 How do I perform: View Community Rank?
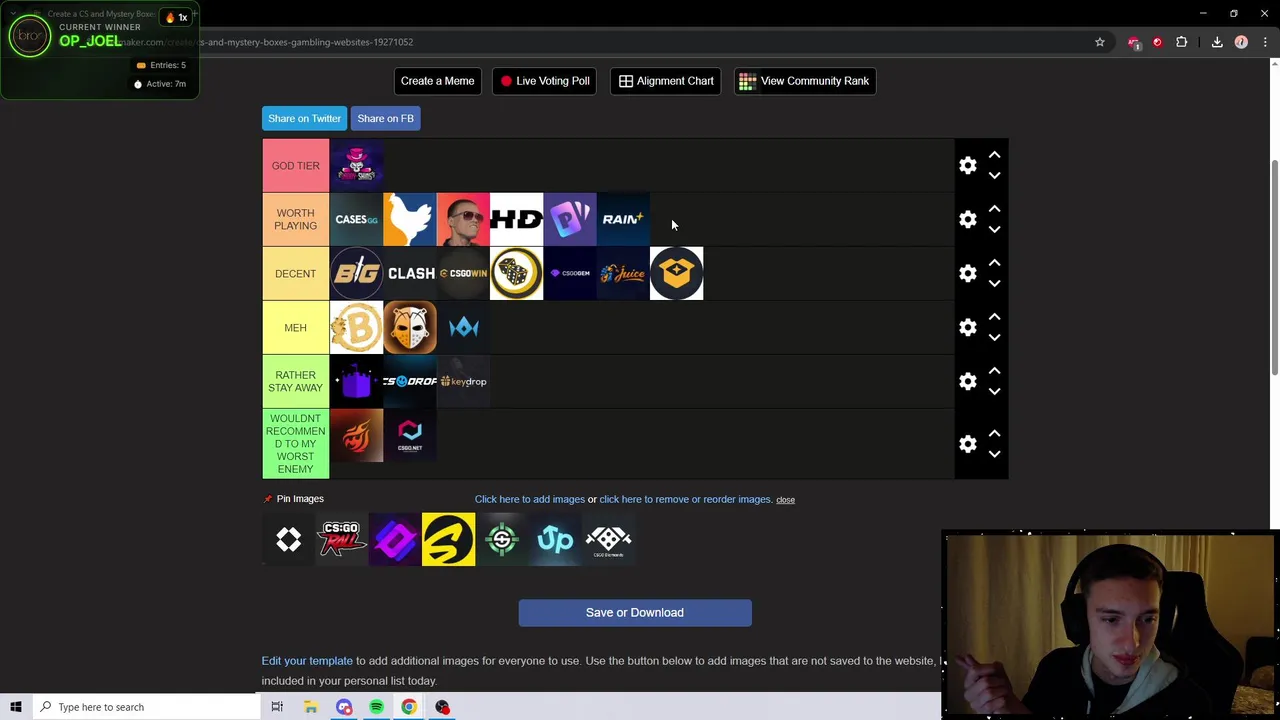click(x=804, y=81)
